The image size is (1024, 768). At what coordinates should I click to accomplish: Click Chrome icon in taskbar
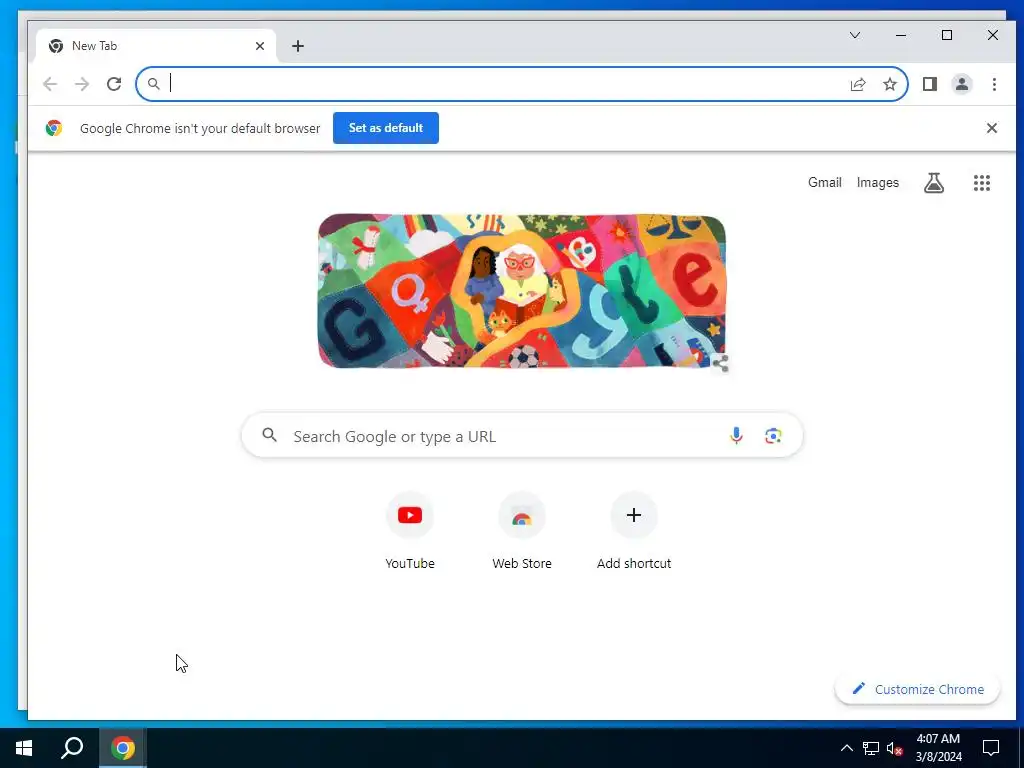(123, 748)
